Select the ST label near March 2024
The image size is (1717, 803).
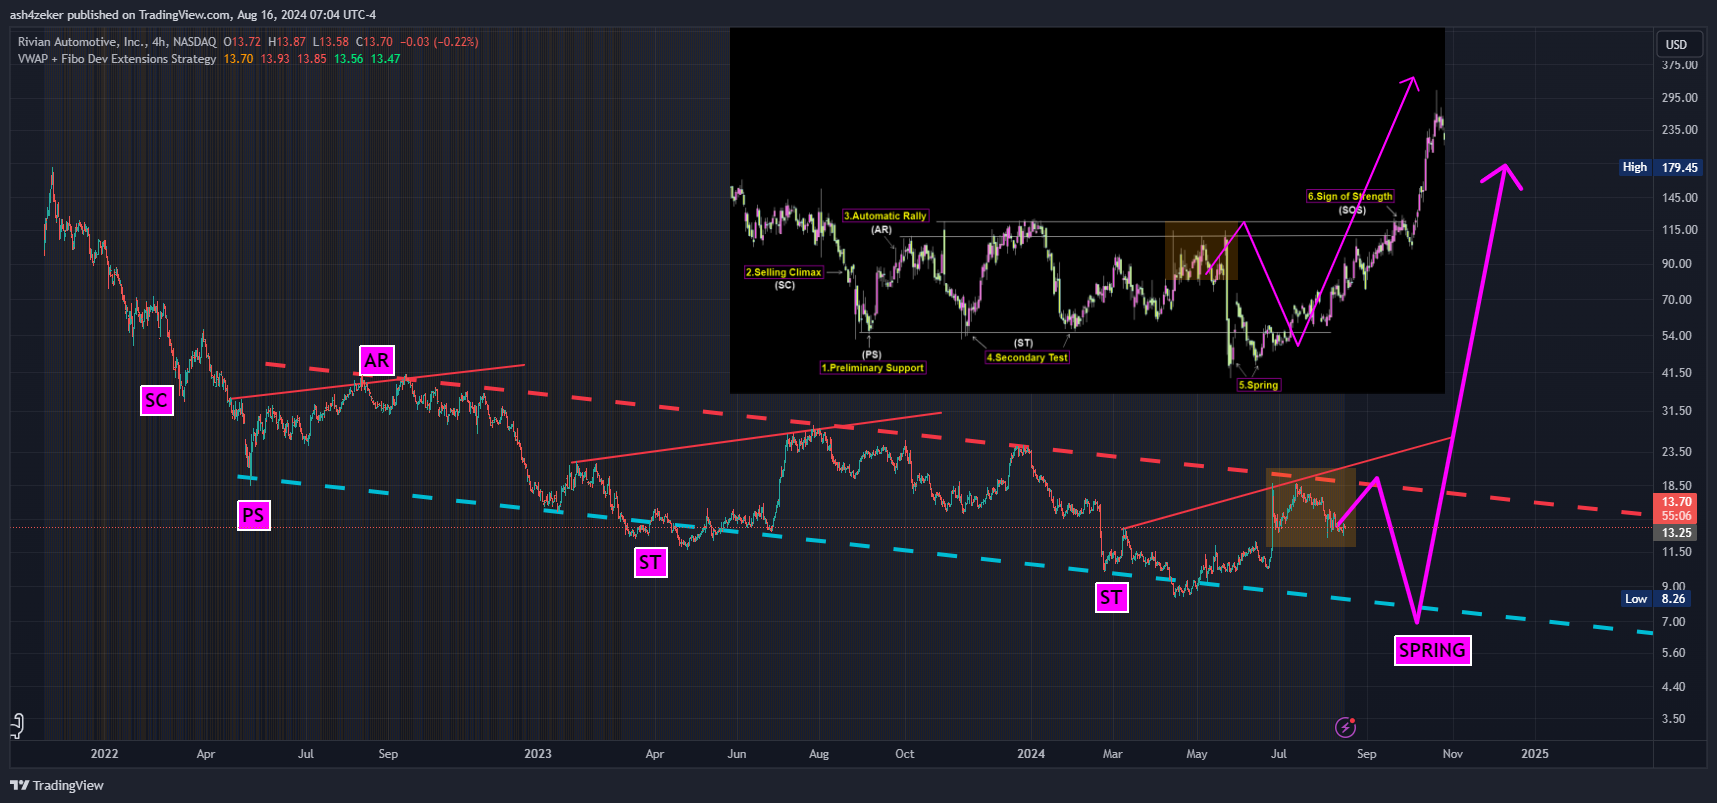point(1112,598)
